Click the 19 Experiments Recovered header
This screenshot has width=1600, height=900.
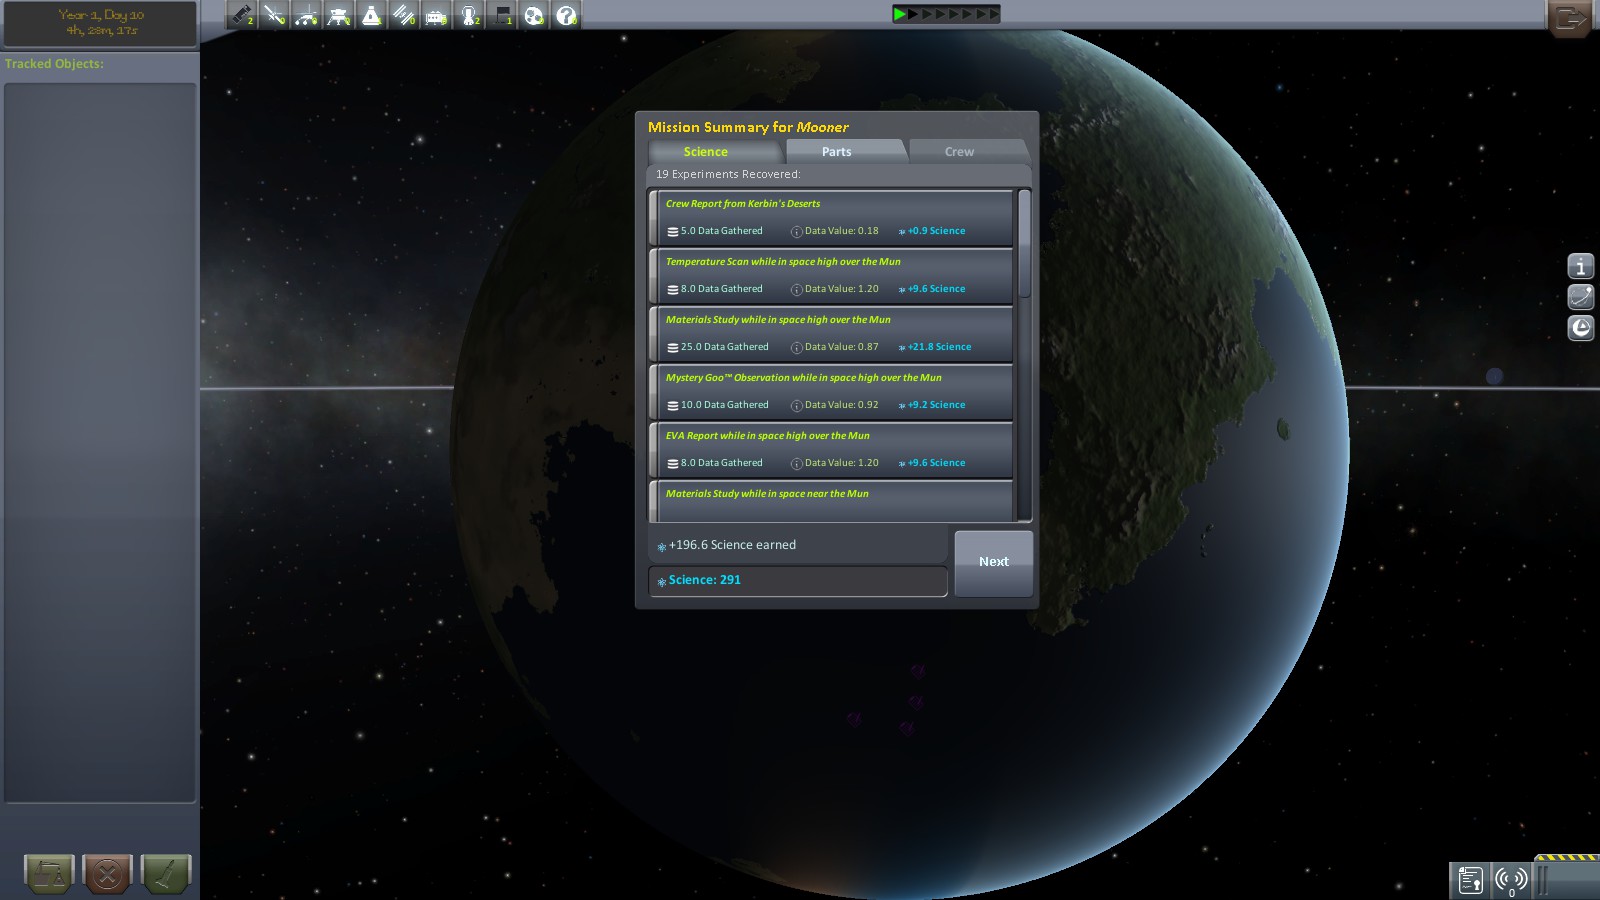tap(728, 174)
